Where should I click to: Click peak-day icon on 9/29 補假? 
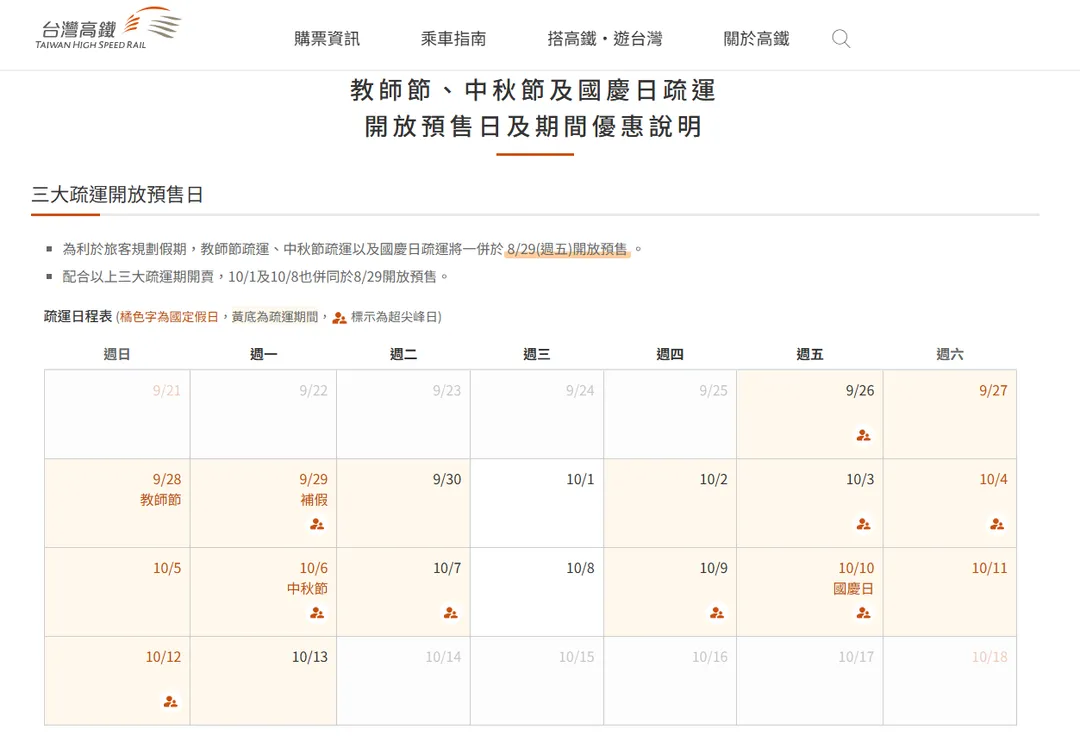(x=317, y=524)
